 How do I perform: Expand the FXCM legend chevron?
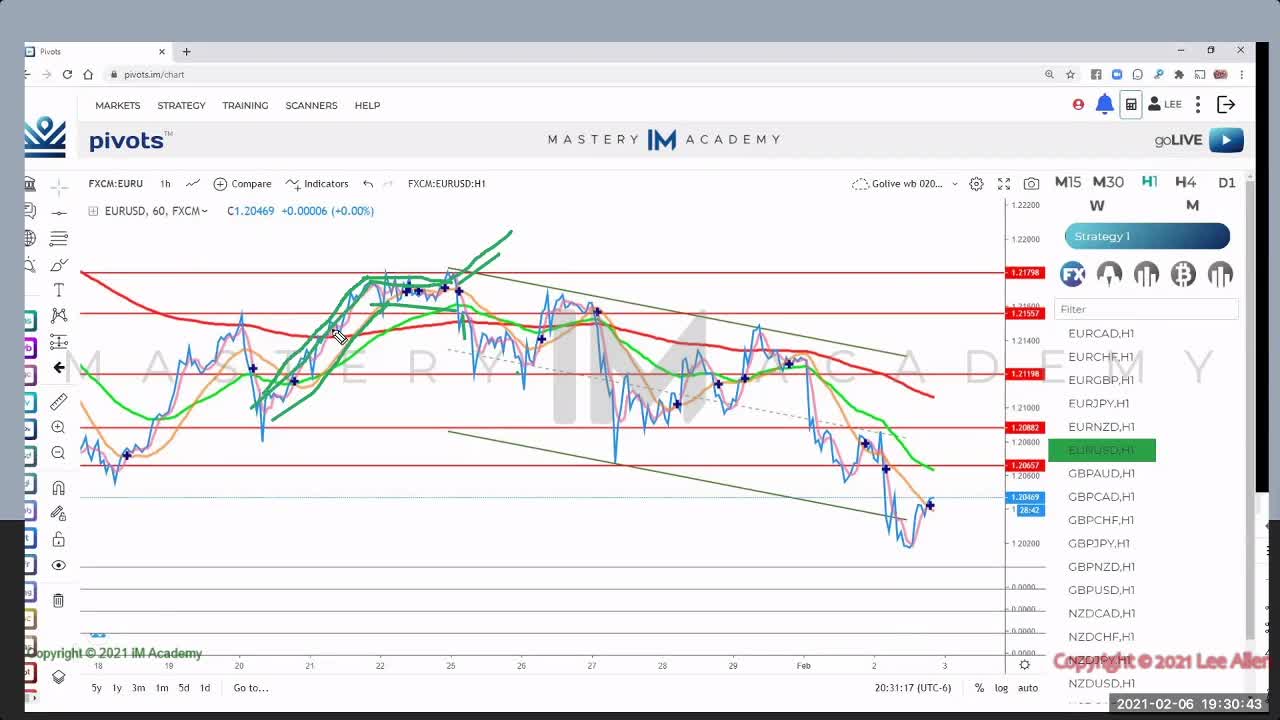tap(205, 211)
